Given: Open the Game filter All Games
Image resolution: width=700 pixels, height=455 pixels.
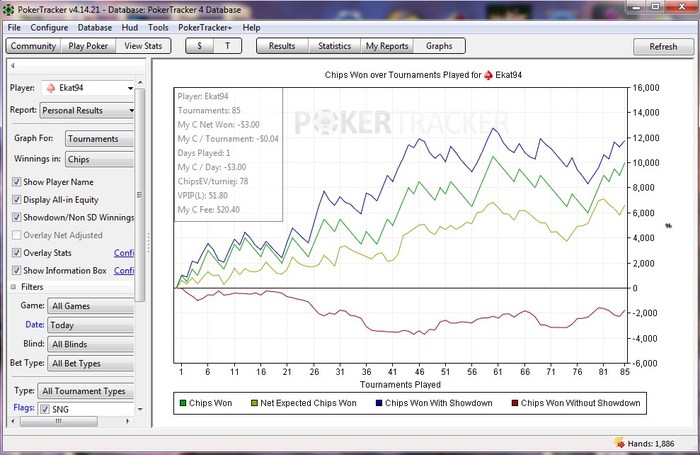Looking at the screenshot, I should [91, 306].
